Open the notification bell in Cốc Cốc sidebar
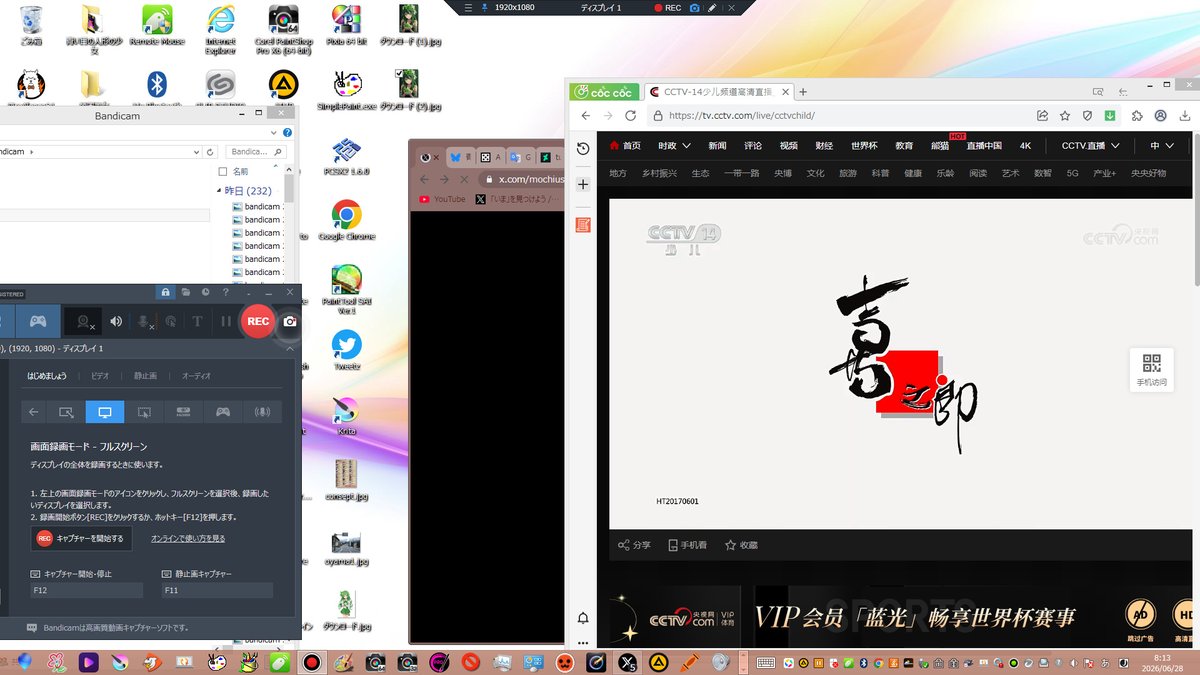Viewport: 1200px width, 675px height. (583, 619)
